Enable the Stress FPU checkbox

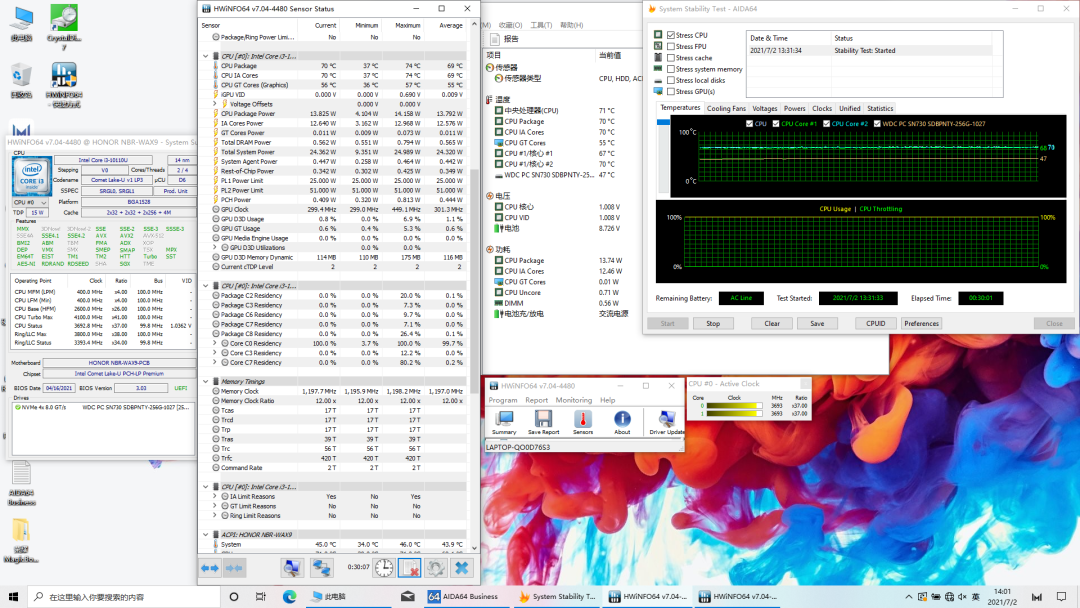[671, 47]
